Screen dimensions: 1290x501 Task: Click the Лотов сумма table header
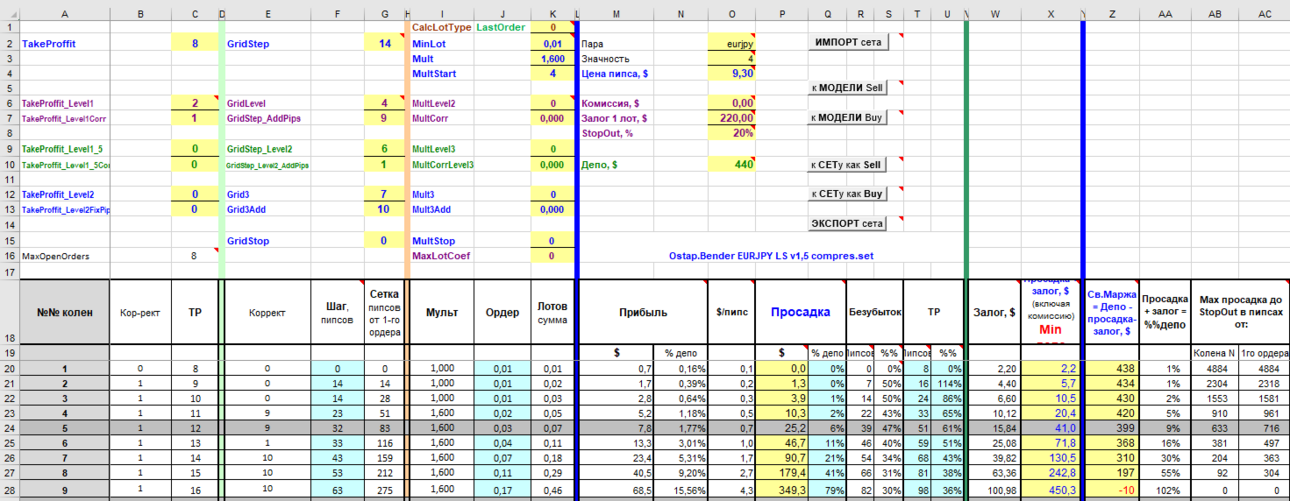click(552, 312)
